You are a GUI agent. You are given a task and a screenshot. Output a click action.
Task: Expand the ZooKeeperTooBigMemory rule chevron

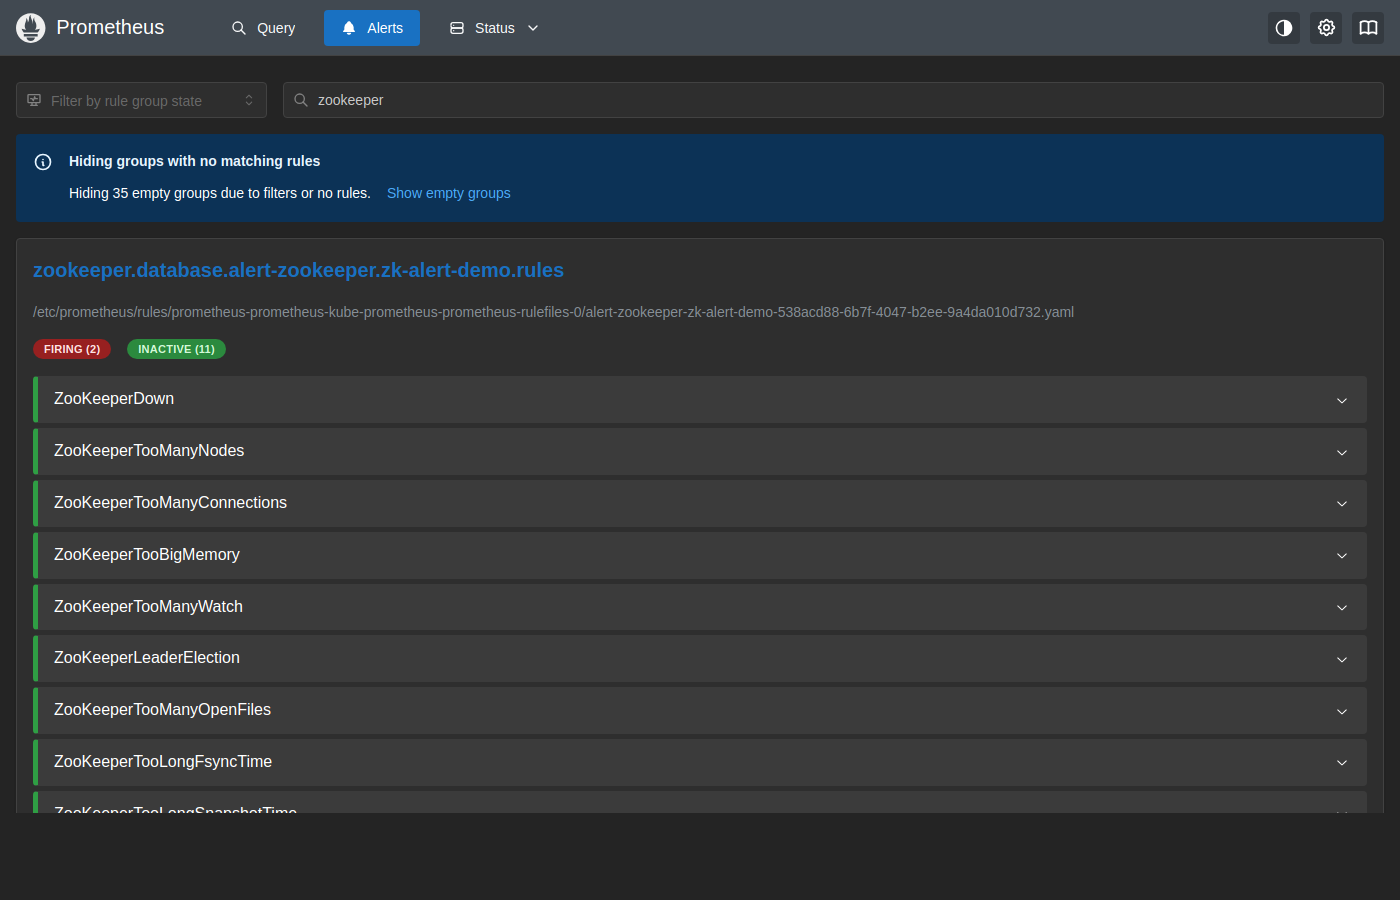pyautogui.click(x=1342, y=556)
